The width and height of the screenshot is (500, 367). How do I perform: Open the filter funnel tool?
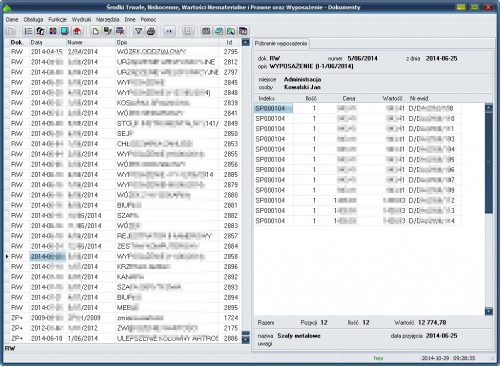[138, 31]
